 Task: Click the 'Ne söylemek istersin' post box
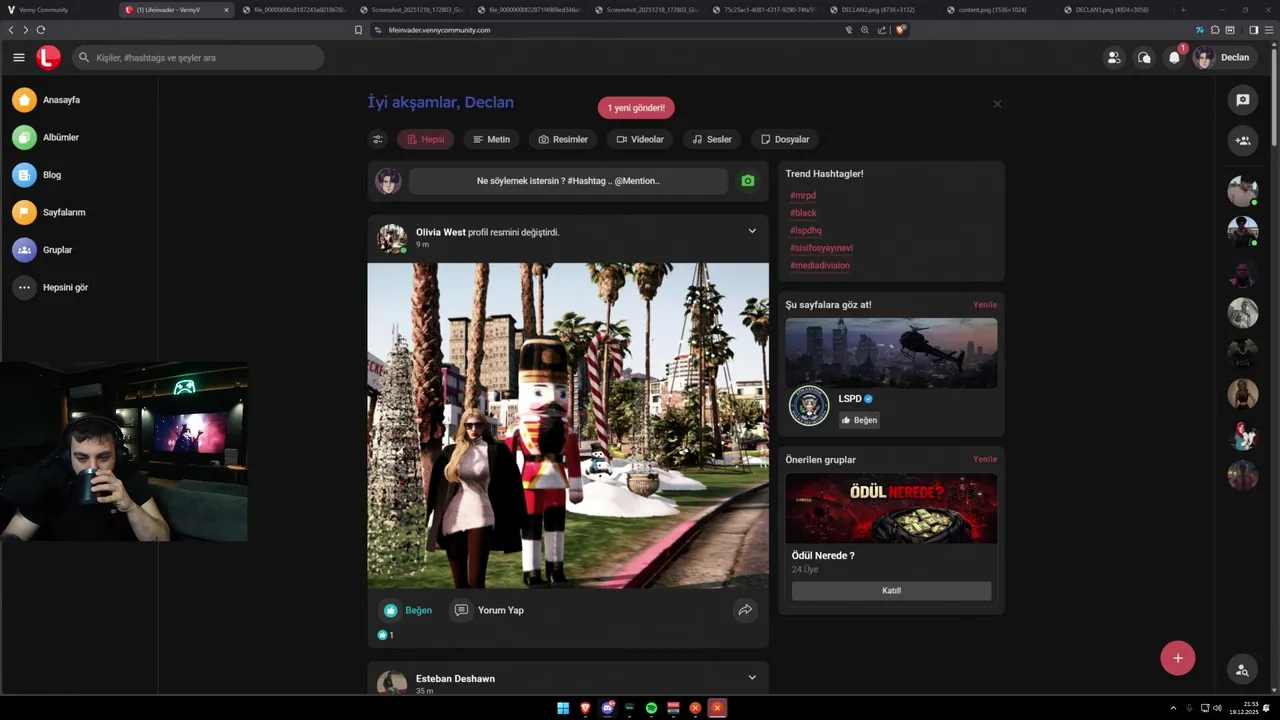(x=568, y=181)
